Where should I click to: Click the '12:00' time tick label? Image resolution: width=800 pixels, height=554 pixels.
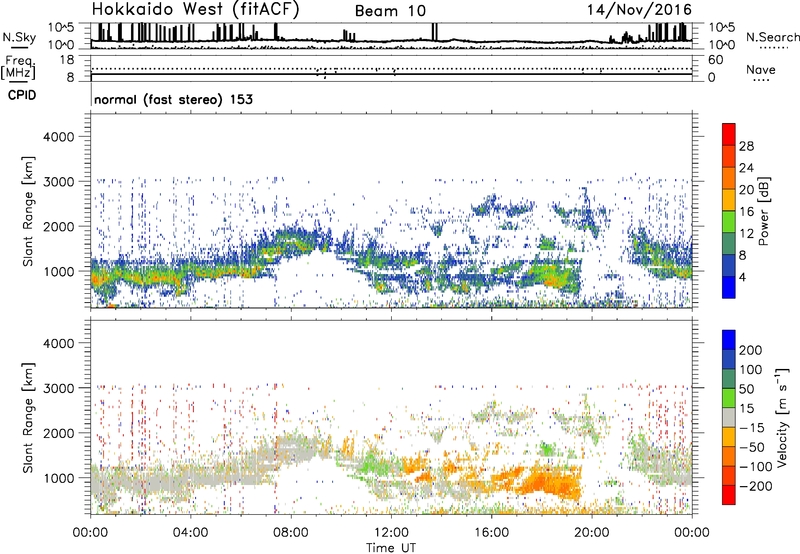pyautogui.click(x=391, y=533)
